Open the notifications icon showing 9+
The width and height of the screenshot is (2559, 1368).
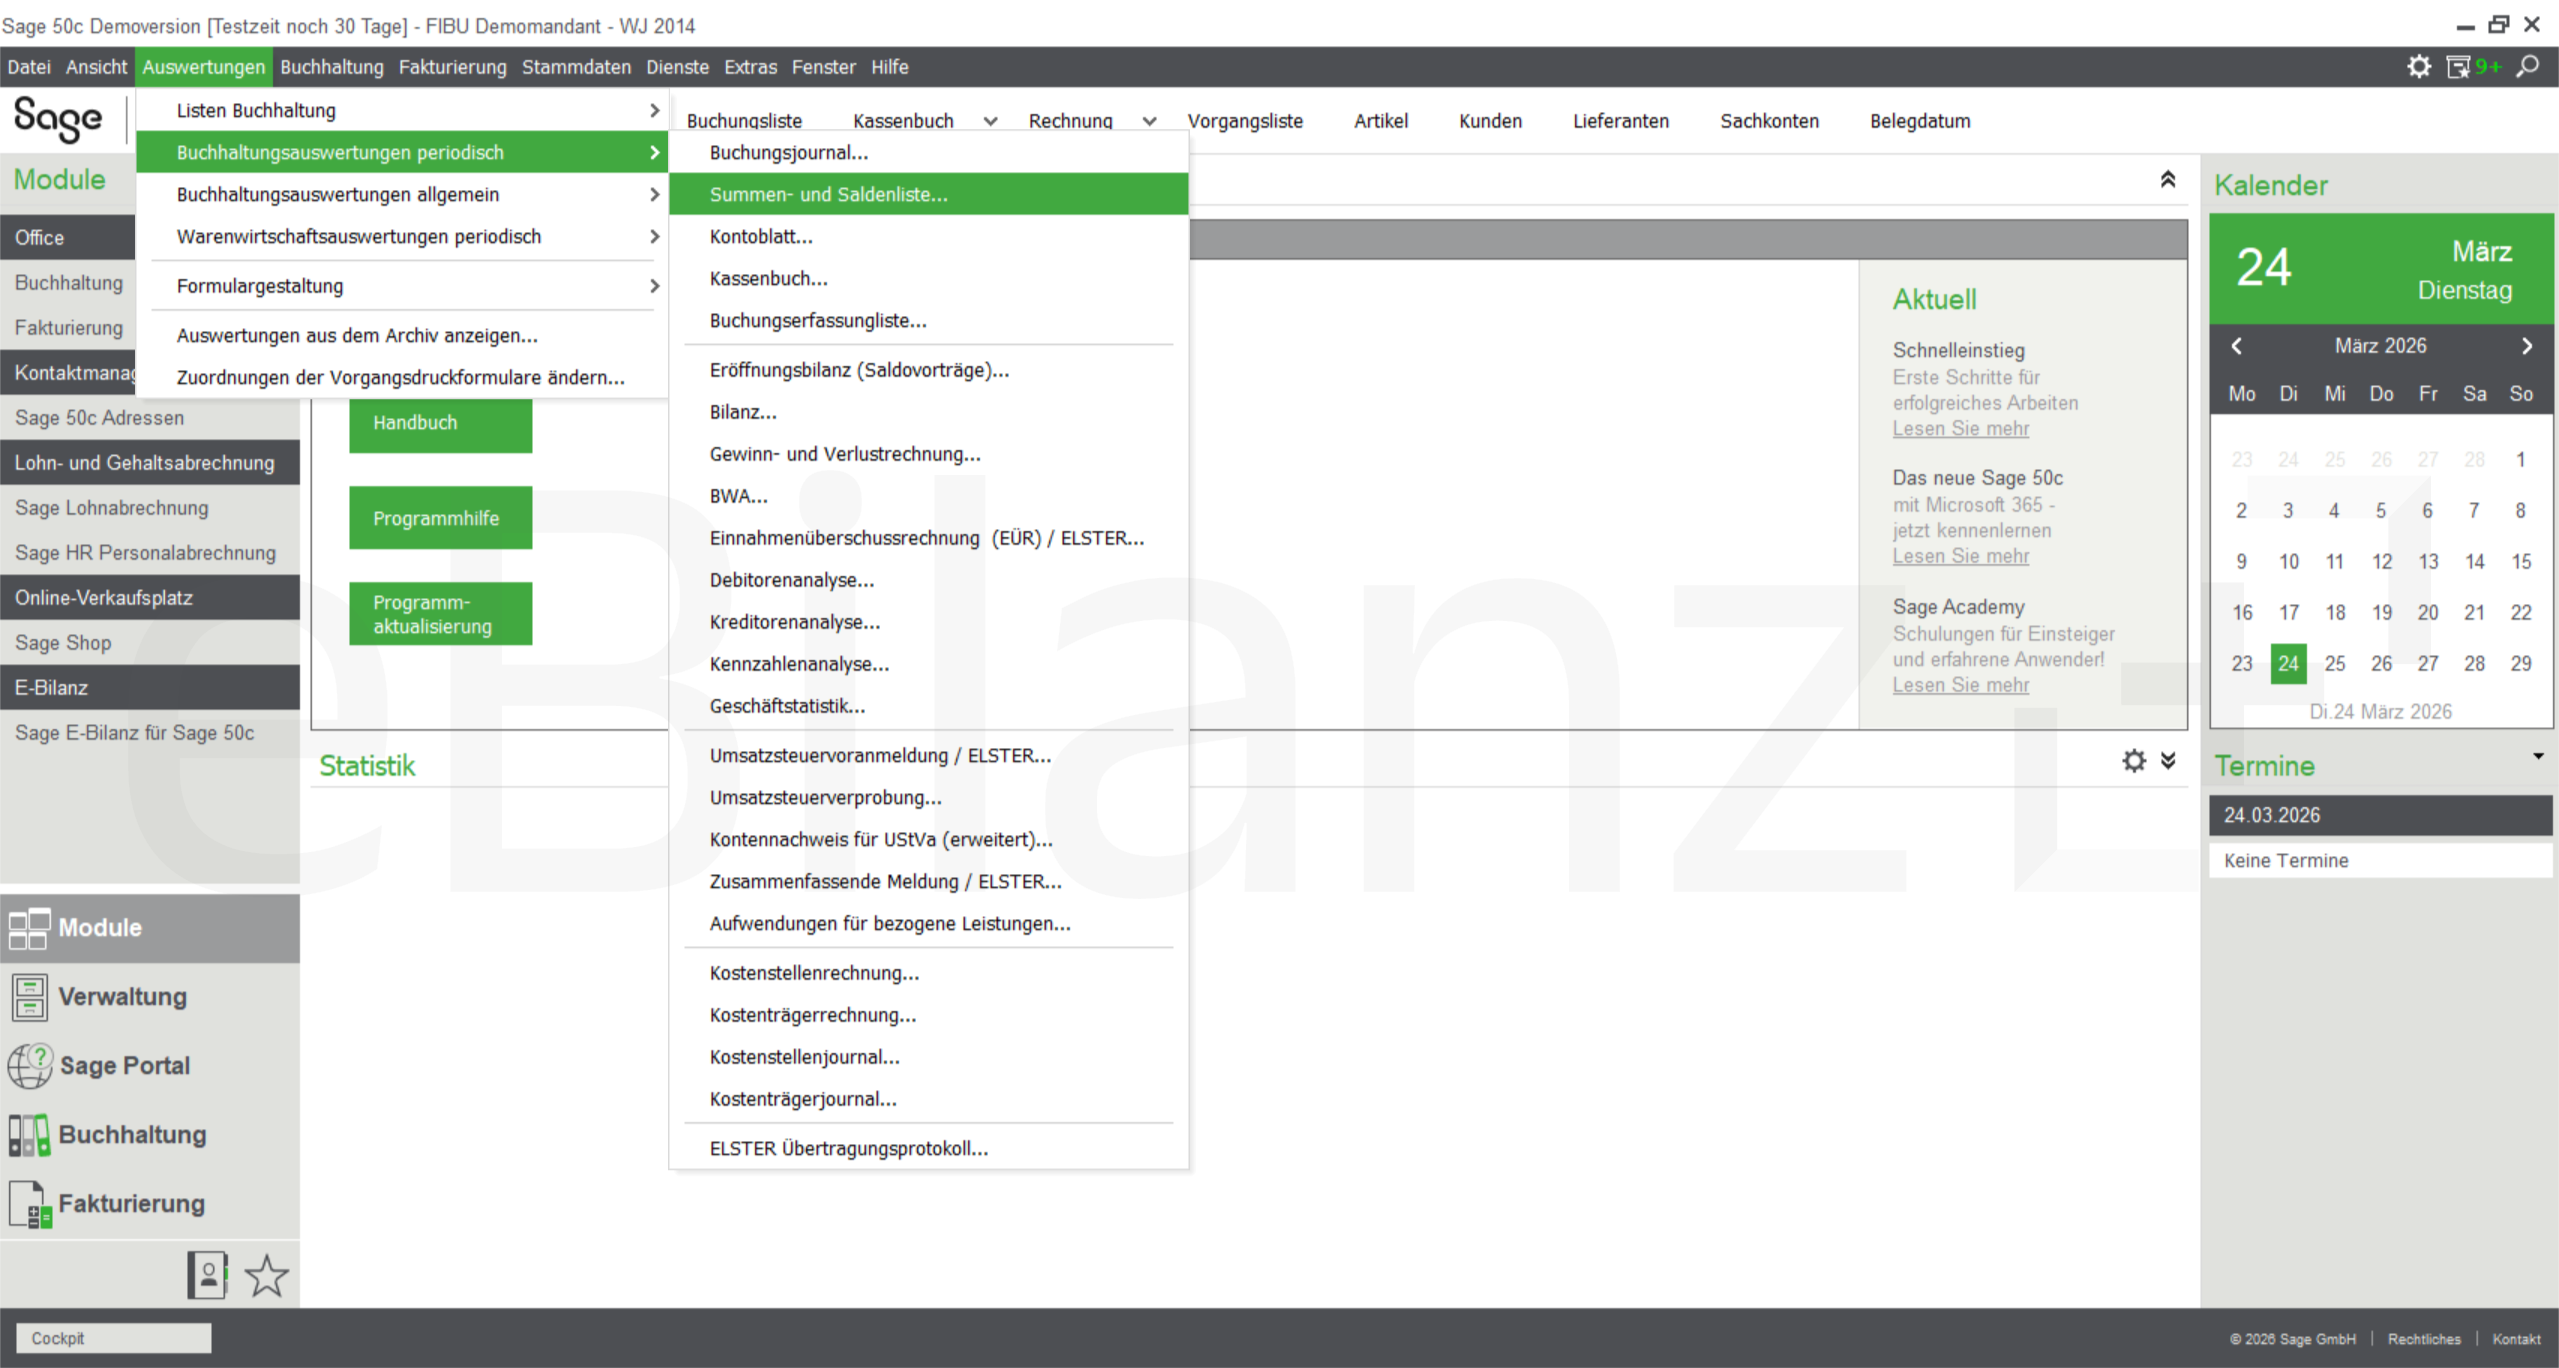coord(2473,67)
